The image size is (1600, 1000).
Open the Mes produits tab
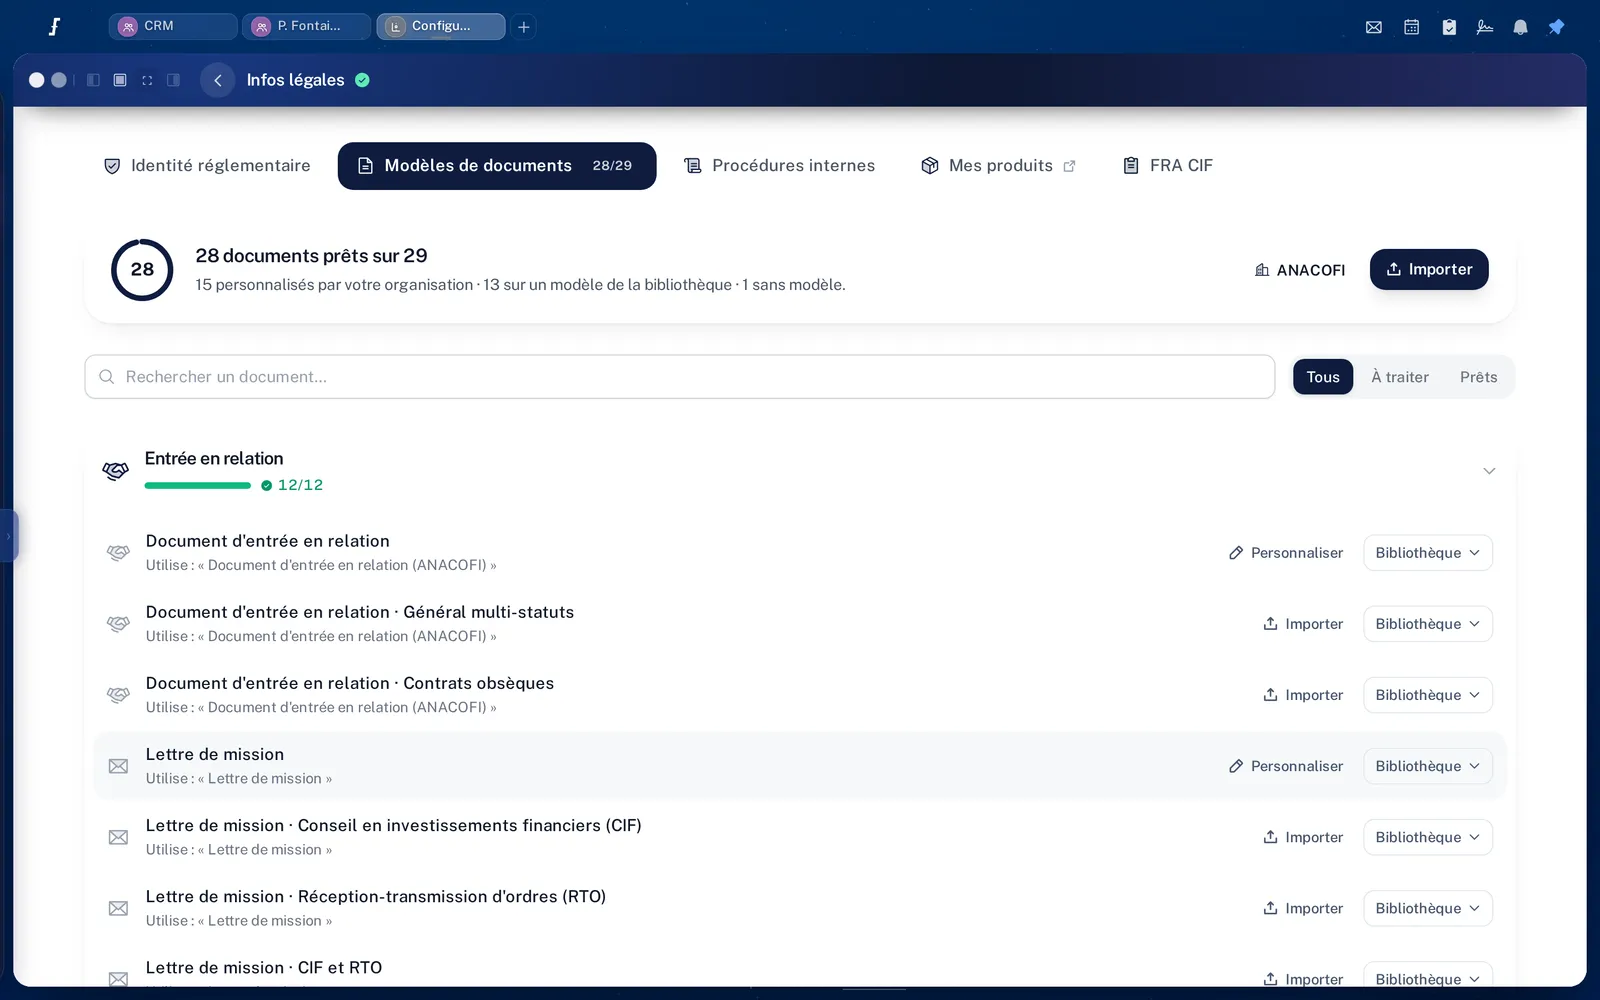click(998, 166)
